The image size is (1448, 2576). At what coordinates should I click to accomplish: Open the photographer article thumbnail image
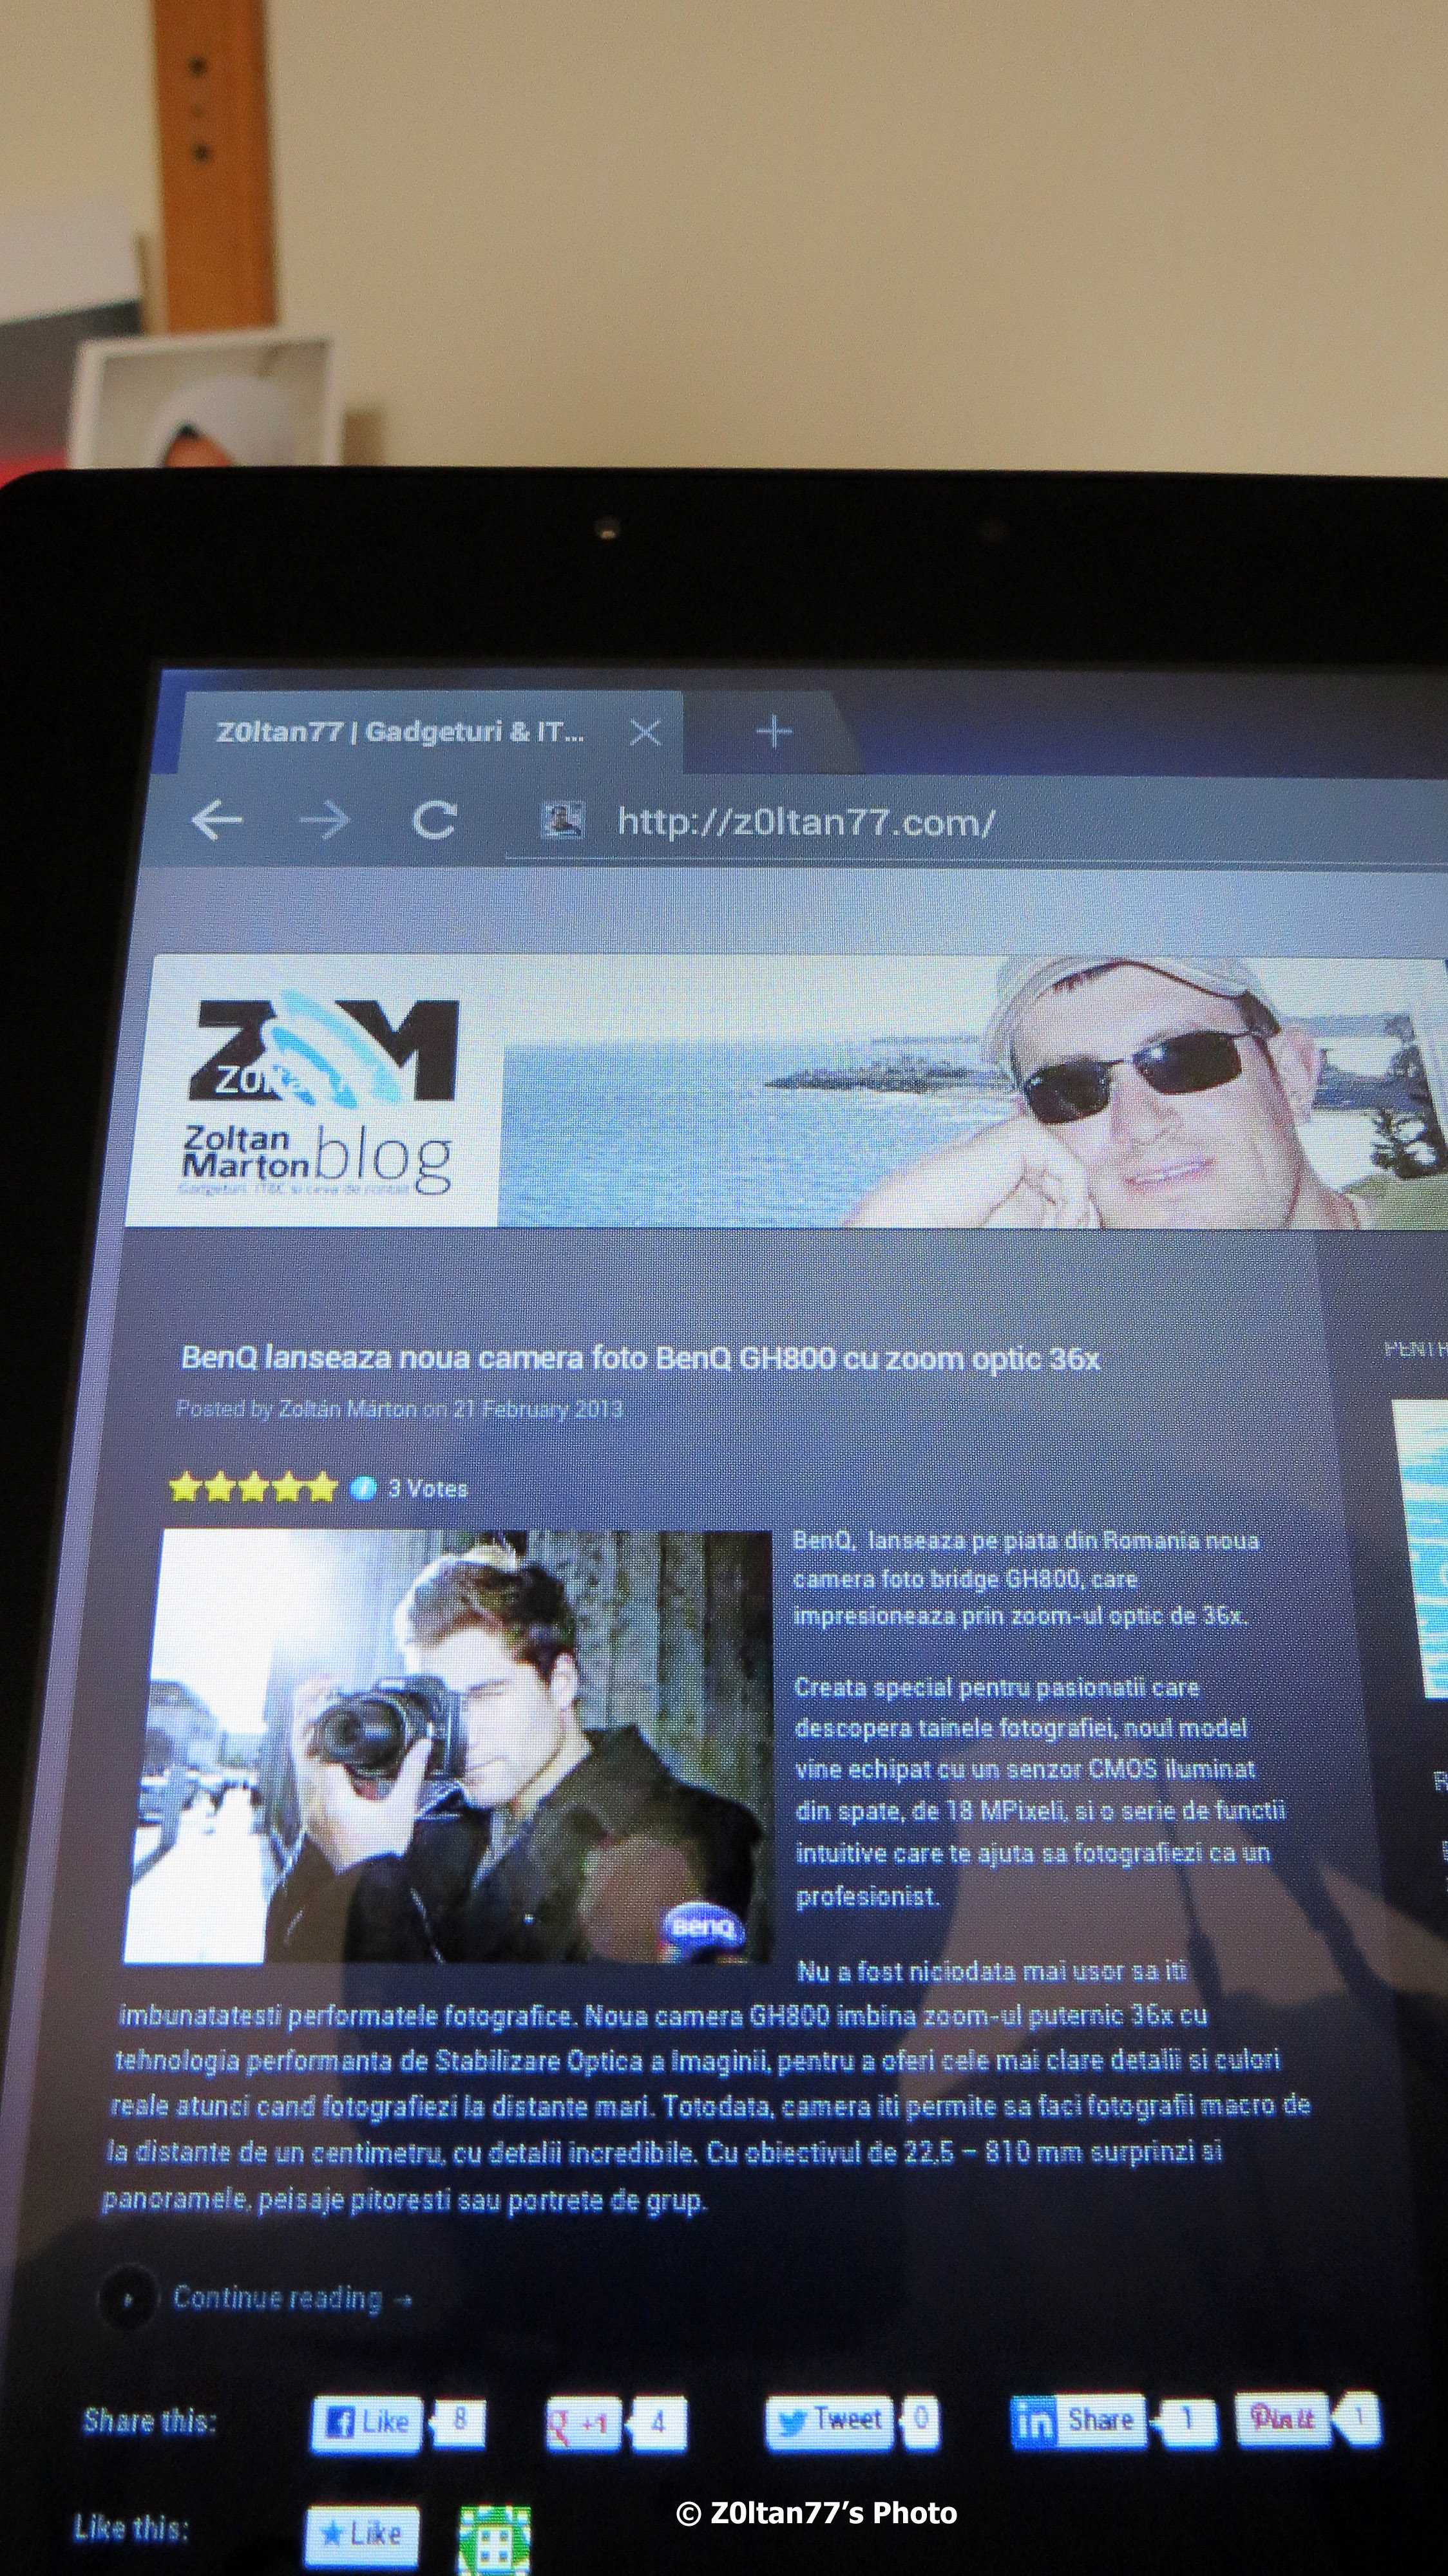pos(450,1745)
